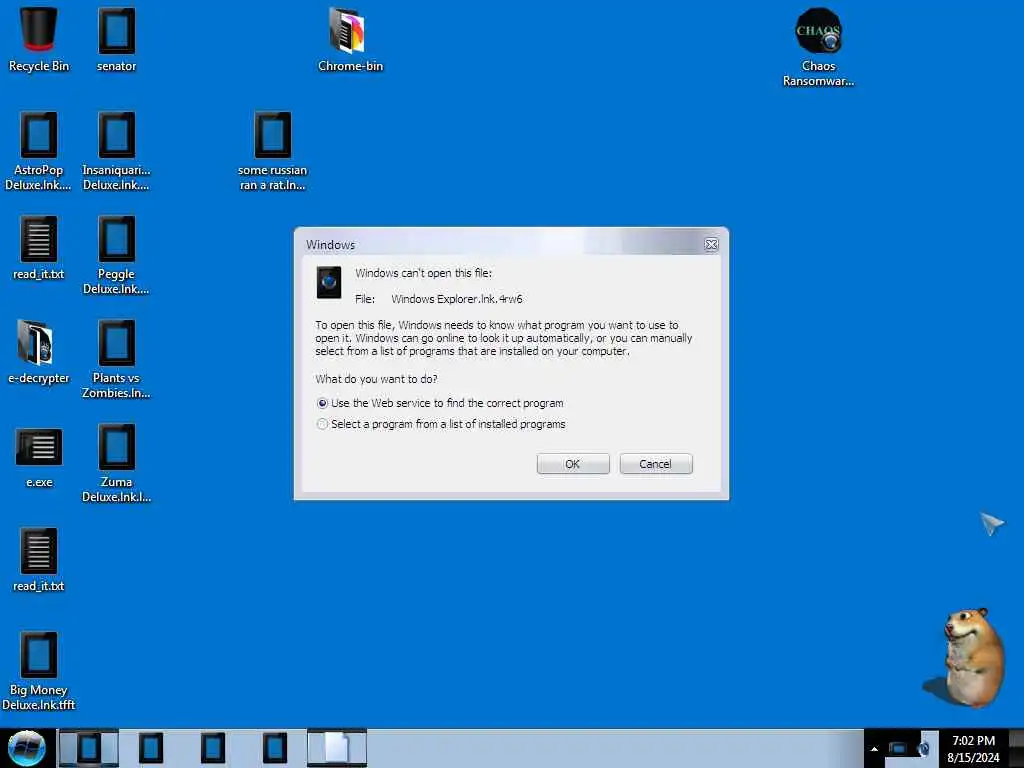Open the Chrome-bin folder icon
Screen dimensions: 1024x768
click(350, 39)
